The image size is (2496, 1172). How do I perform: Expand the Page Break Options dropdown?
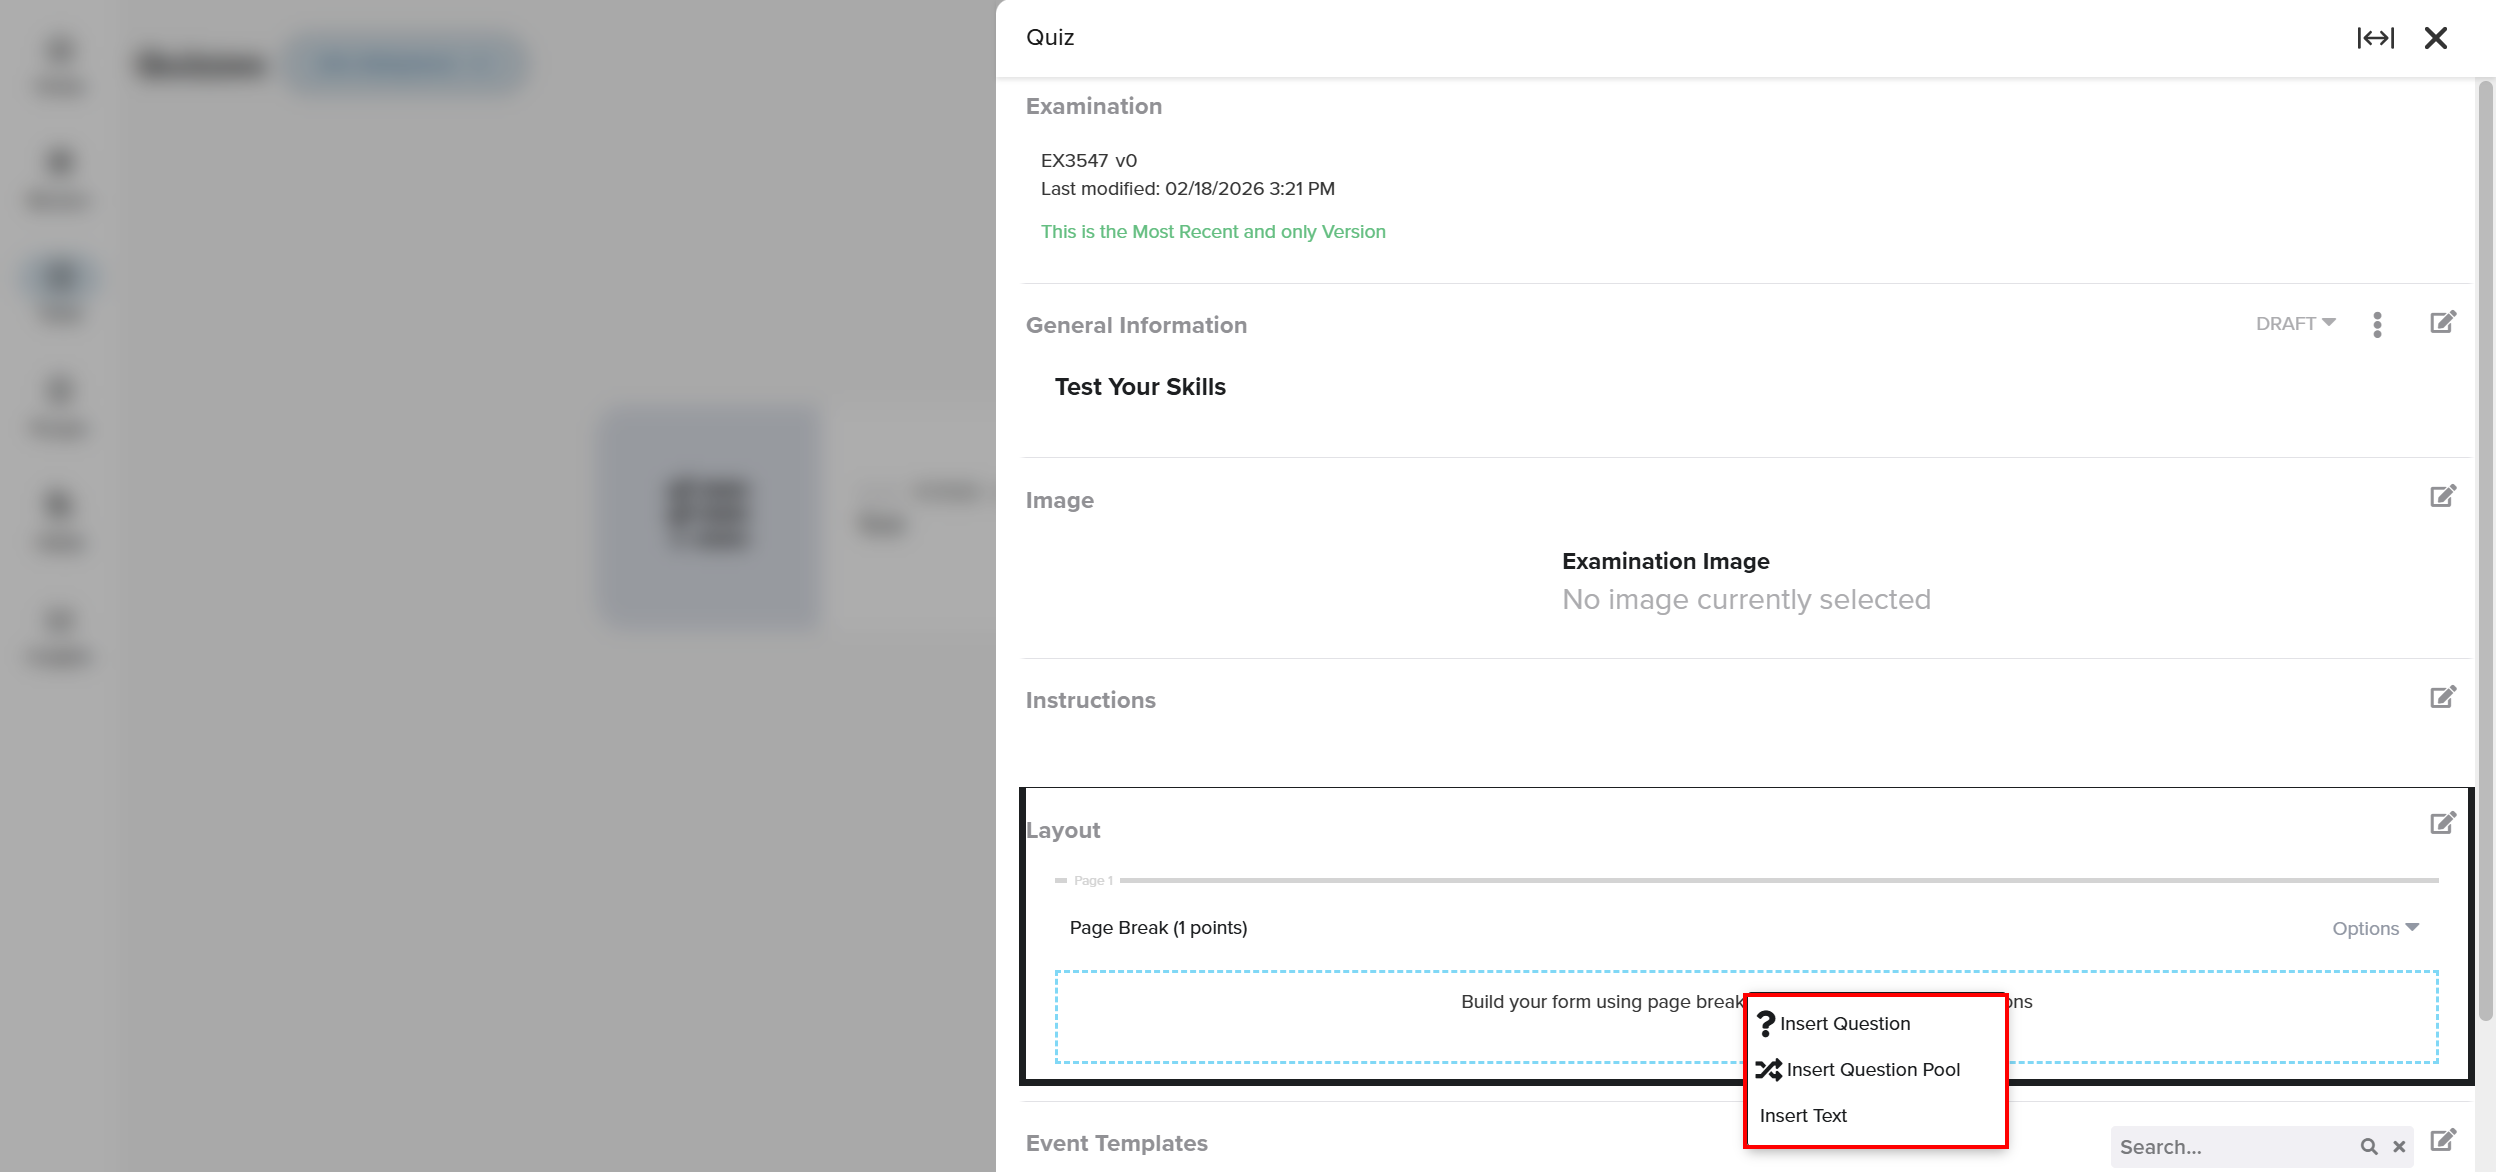click(2375, 929)
